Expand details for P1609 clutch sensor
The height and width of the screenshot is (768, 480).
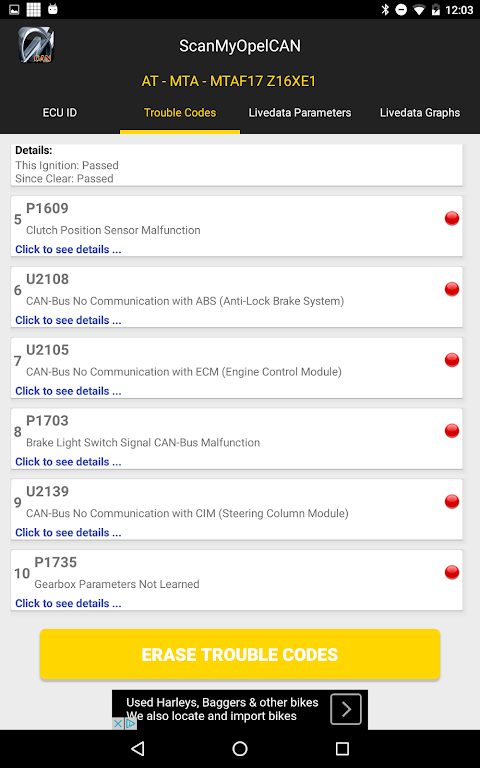(68, 249)
